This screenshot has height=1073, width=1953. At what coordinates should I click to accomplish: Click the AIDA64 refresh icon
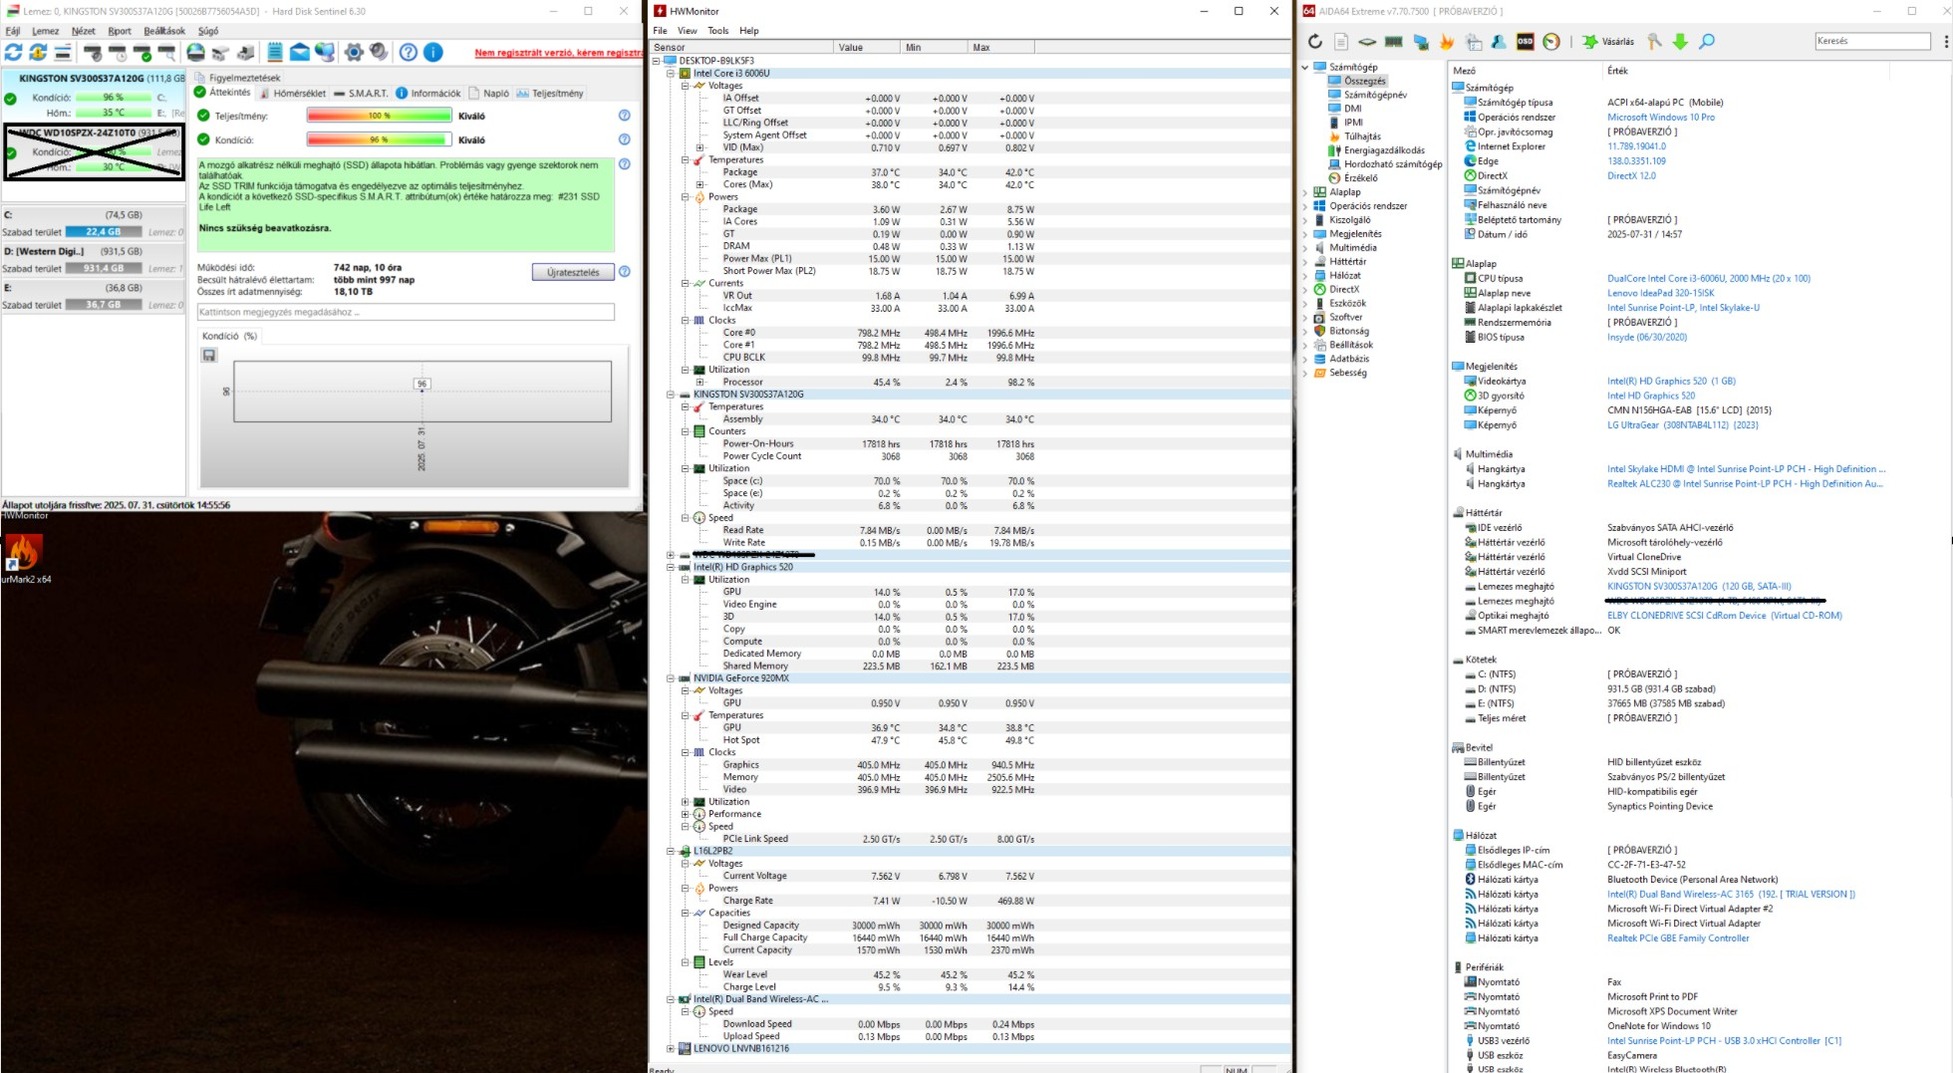tap(1315, 42)
